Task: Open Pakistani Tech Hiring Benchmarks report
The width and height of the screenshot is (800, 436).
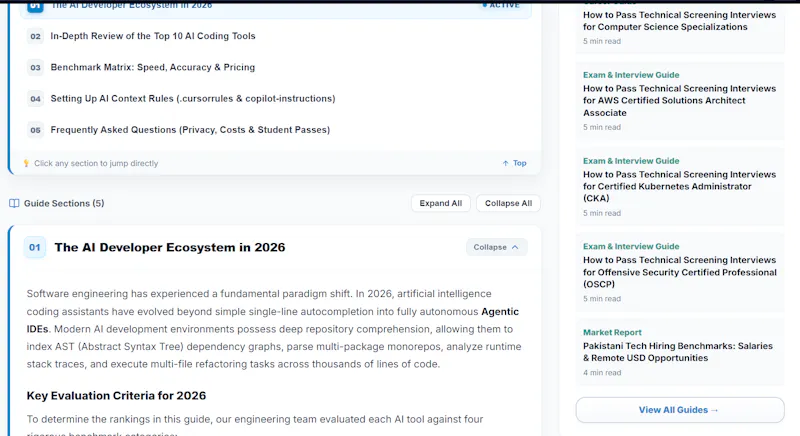Action: (x=678, y=352)
